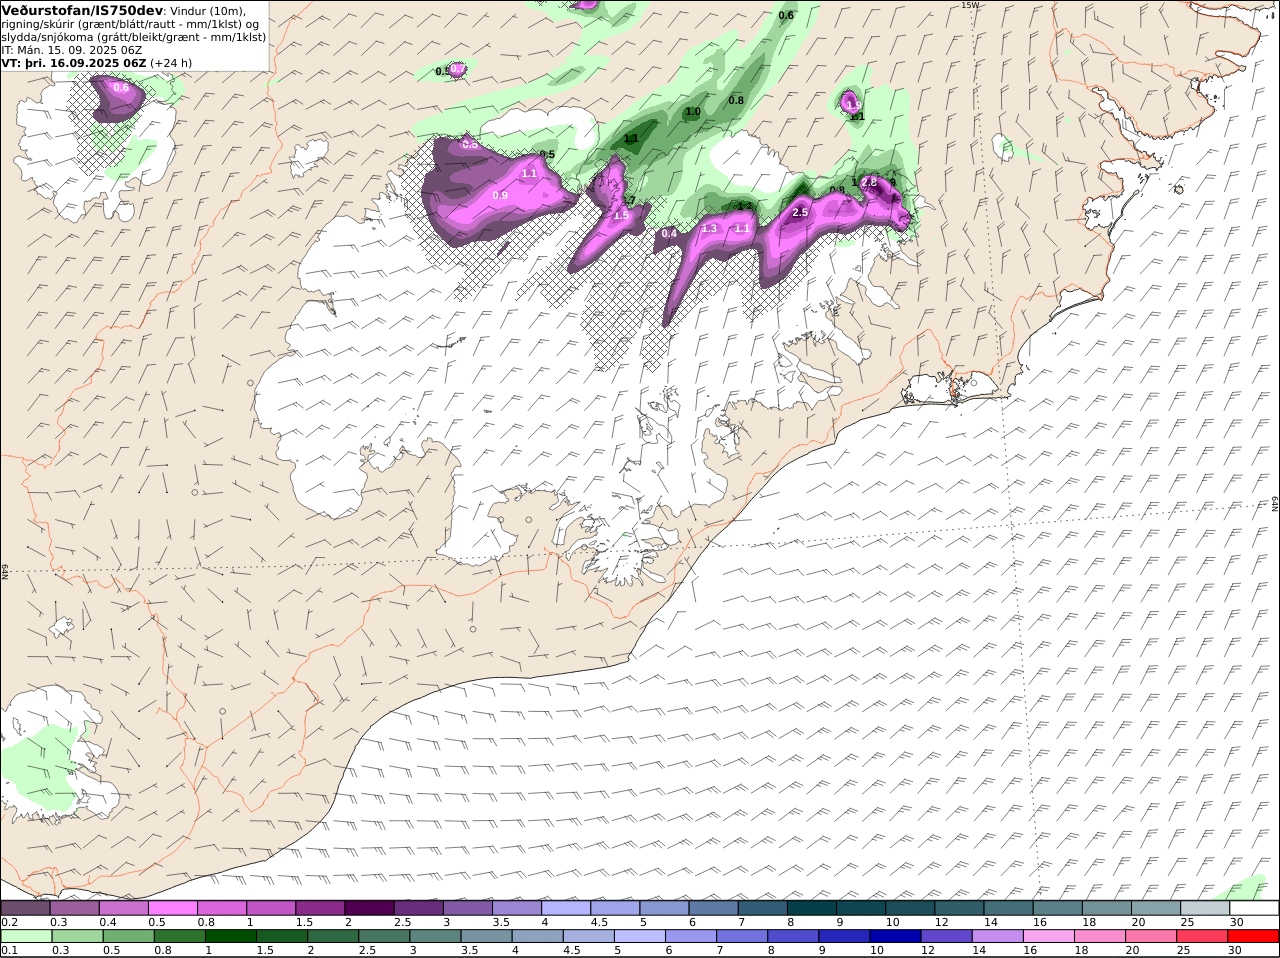Click the 1.0 value in the green rain band

tap(692, 112)
